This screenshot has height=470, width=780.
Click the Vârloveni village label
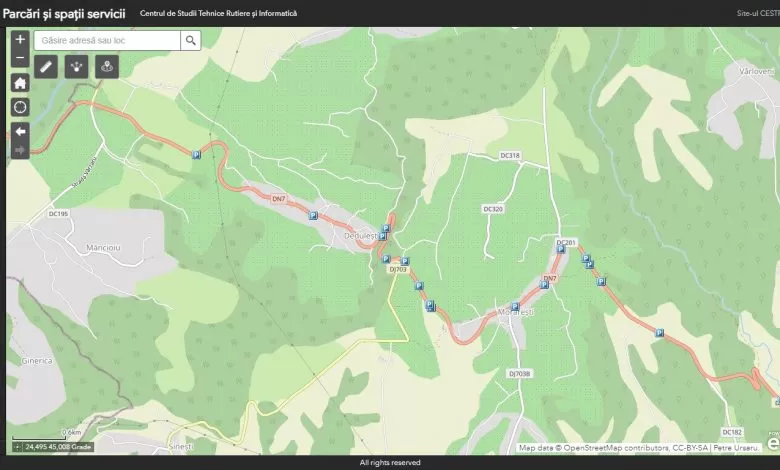757,71
